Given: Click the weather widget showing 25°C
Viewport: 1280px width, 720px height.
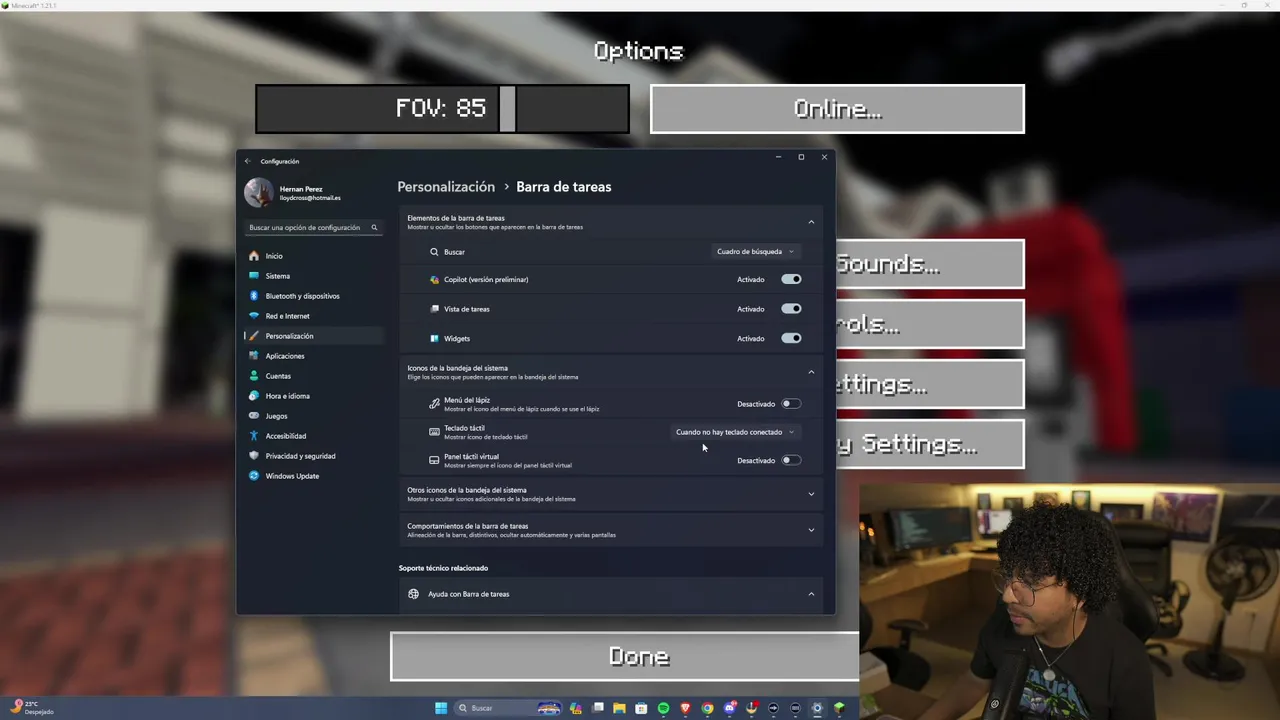Looking at the screenshot, I should tap(32, 707).
